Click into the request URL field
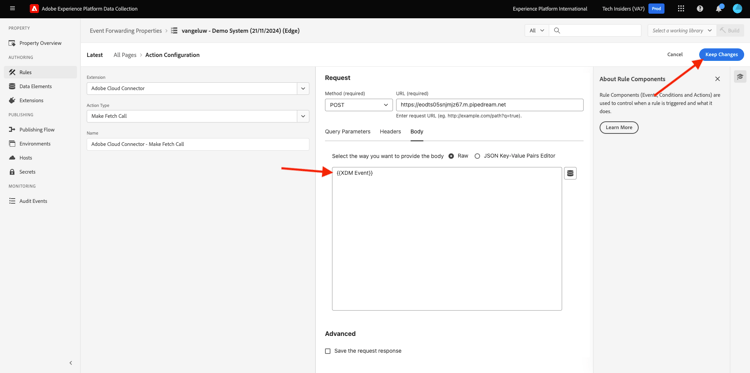 (x=490, y=105)
